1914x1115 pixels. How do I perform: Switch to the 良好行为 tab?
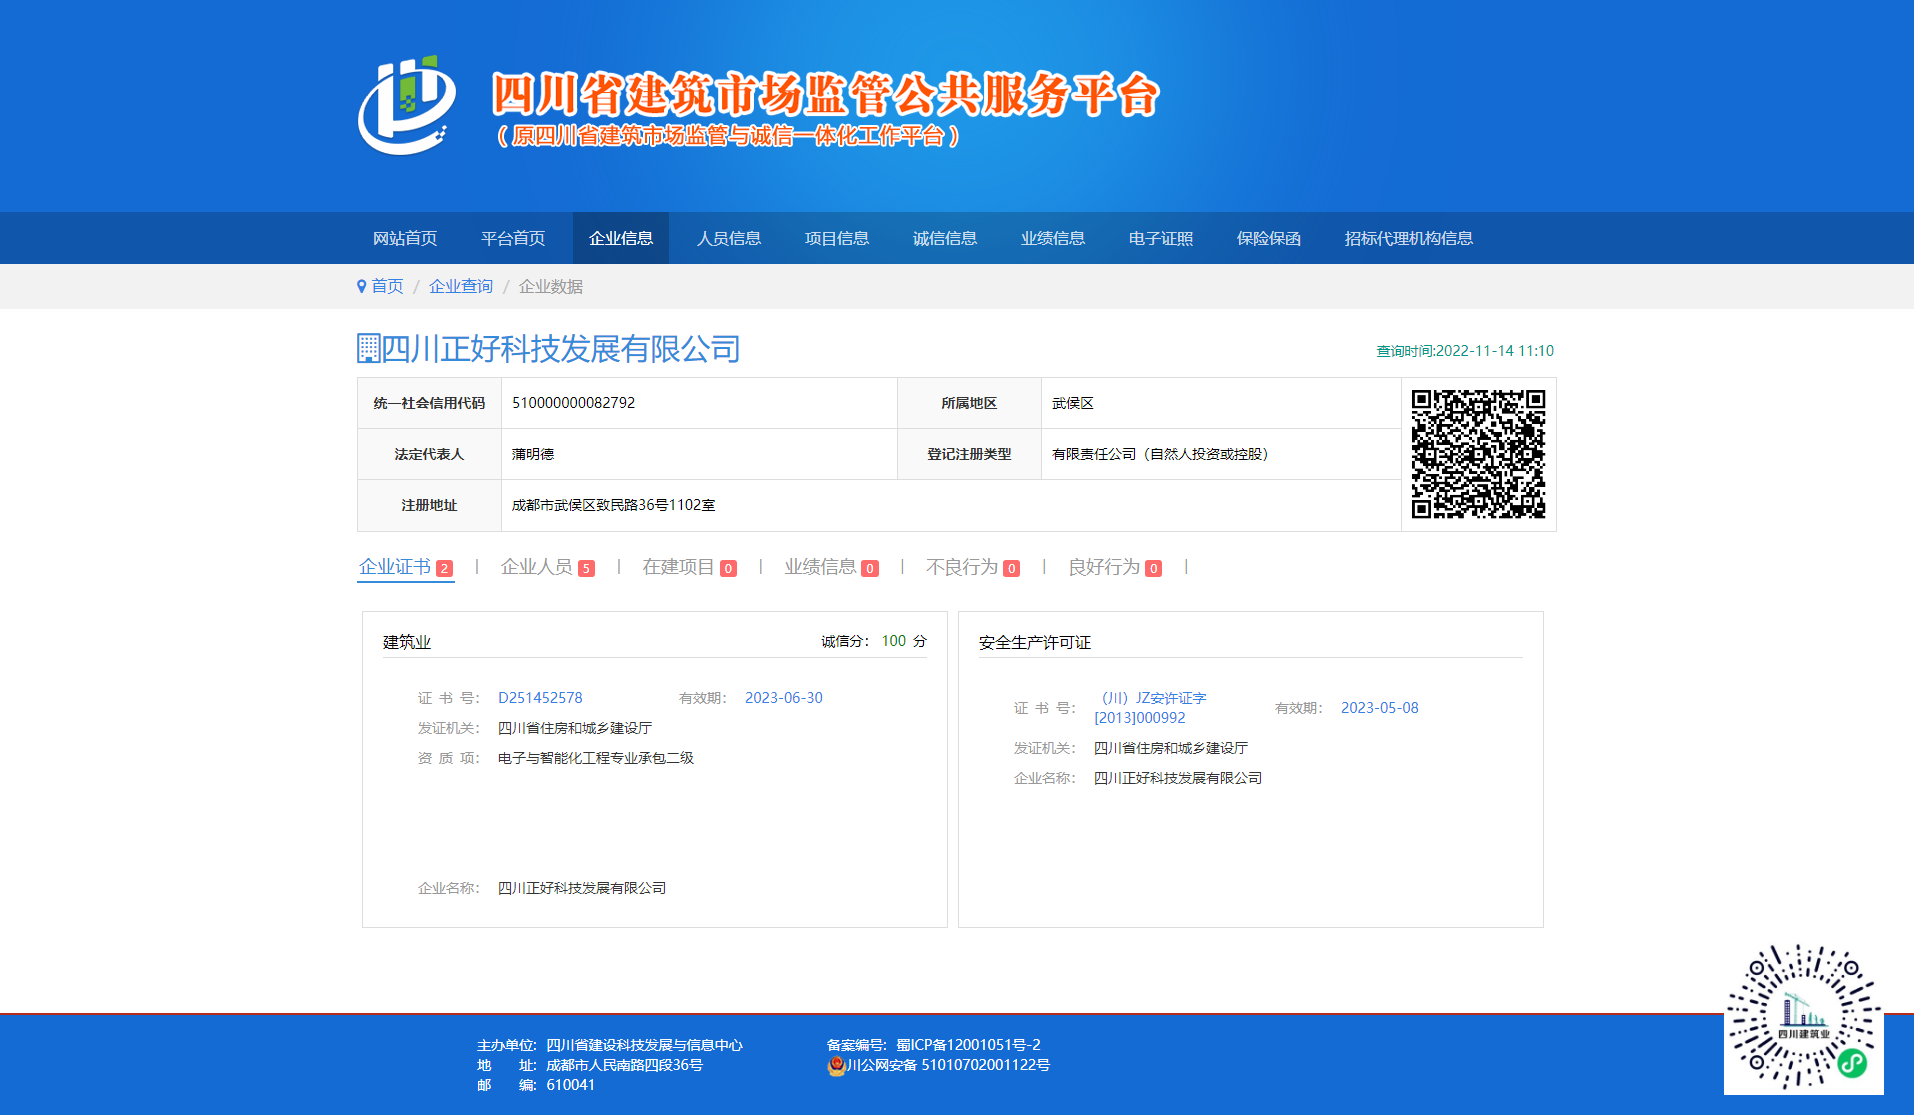pyautogui.click(x=1116, y=567)
